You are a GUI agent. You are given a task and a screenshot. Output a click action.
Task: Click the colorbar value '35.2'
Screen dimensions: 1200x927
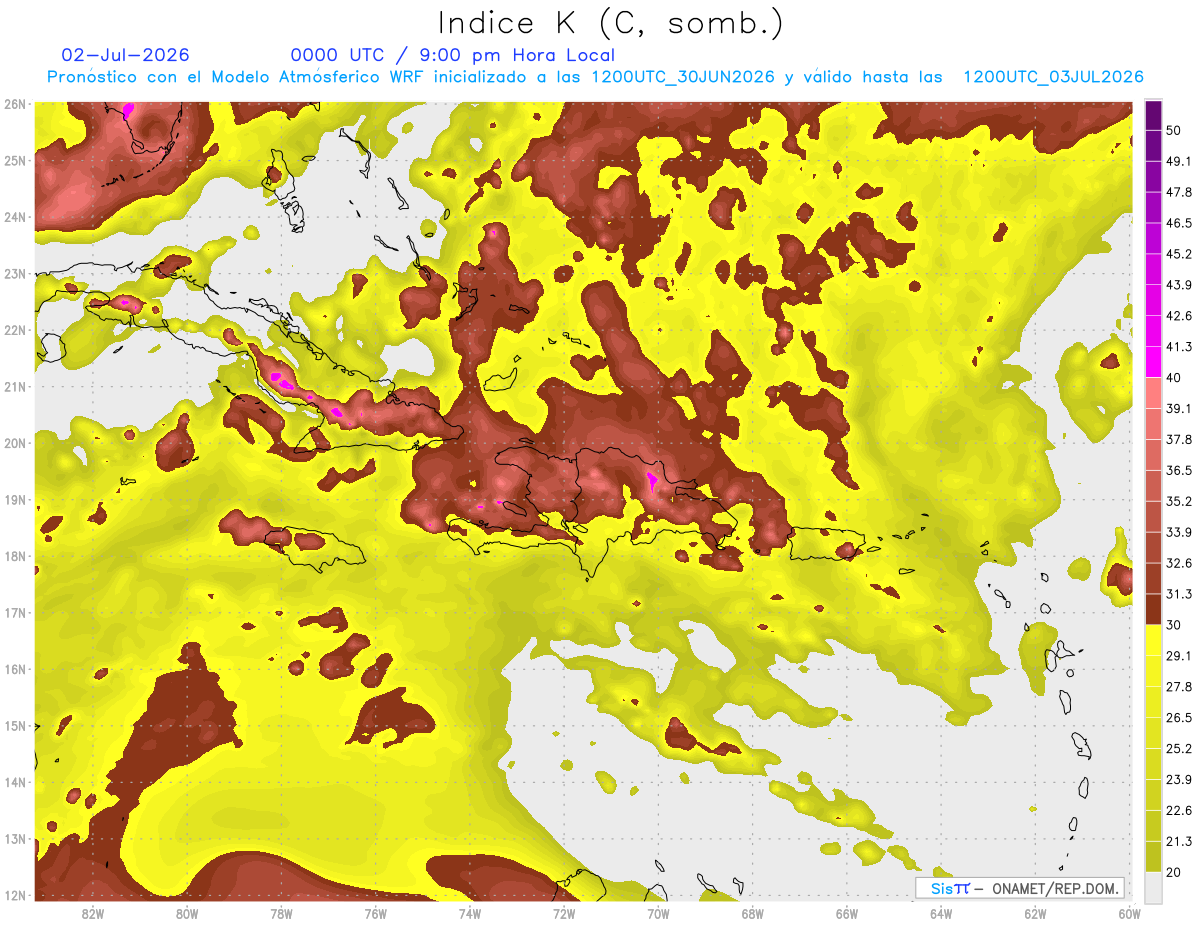point(1178,501)
